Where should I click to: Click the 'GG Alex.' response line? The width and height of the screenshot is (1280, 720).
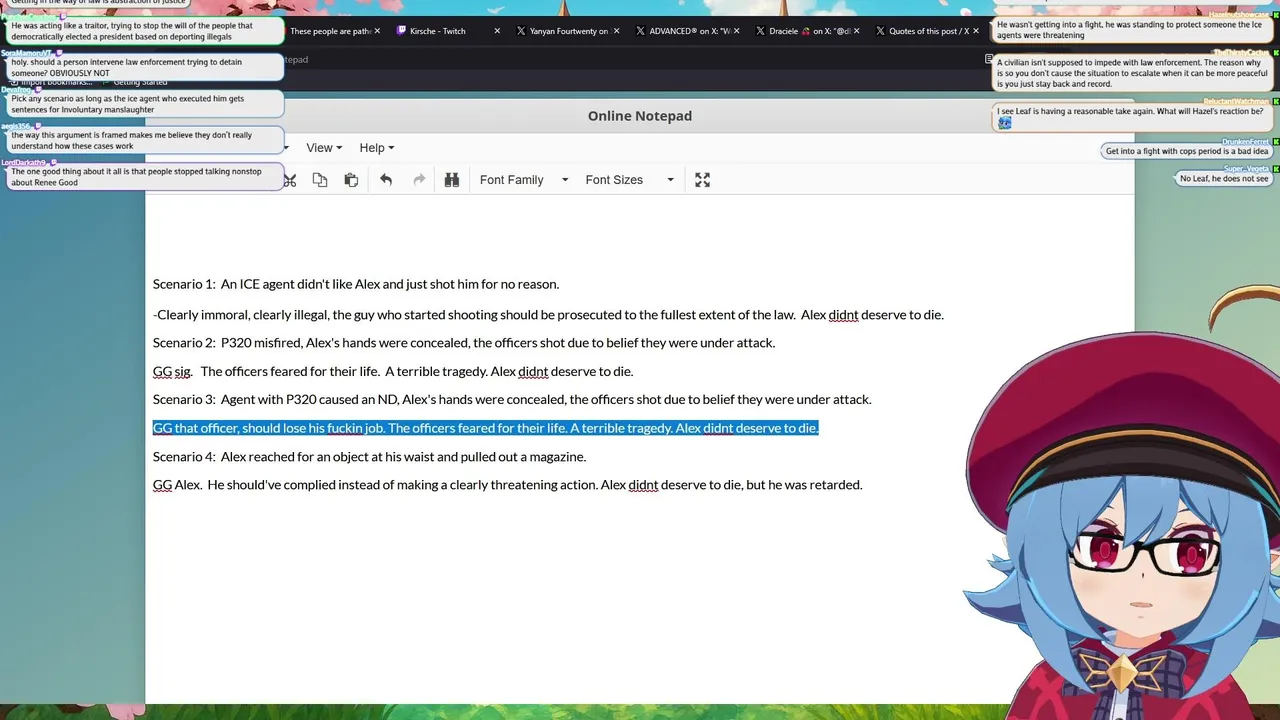[507, 485]
